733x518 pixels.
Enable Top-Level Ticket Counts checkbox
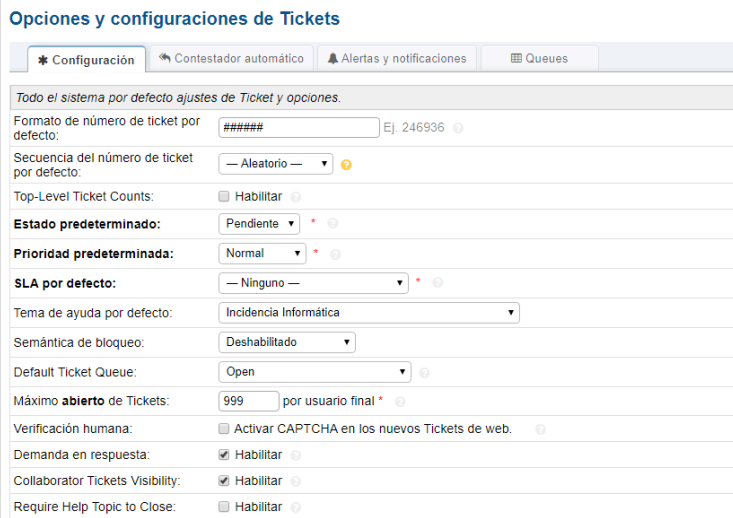coord(225,196)
